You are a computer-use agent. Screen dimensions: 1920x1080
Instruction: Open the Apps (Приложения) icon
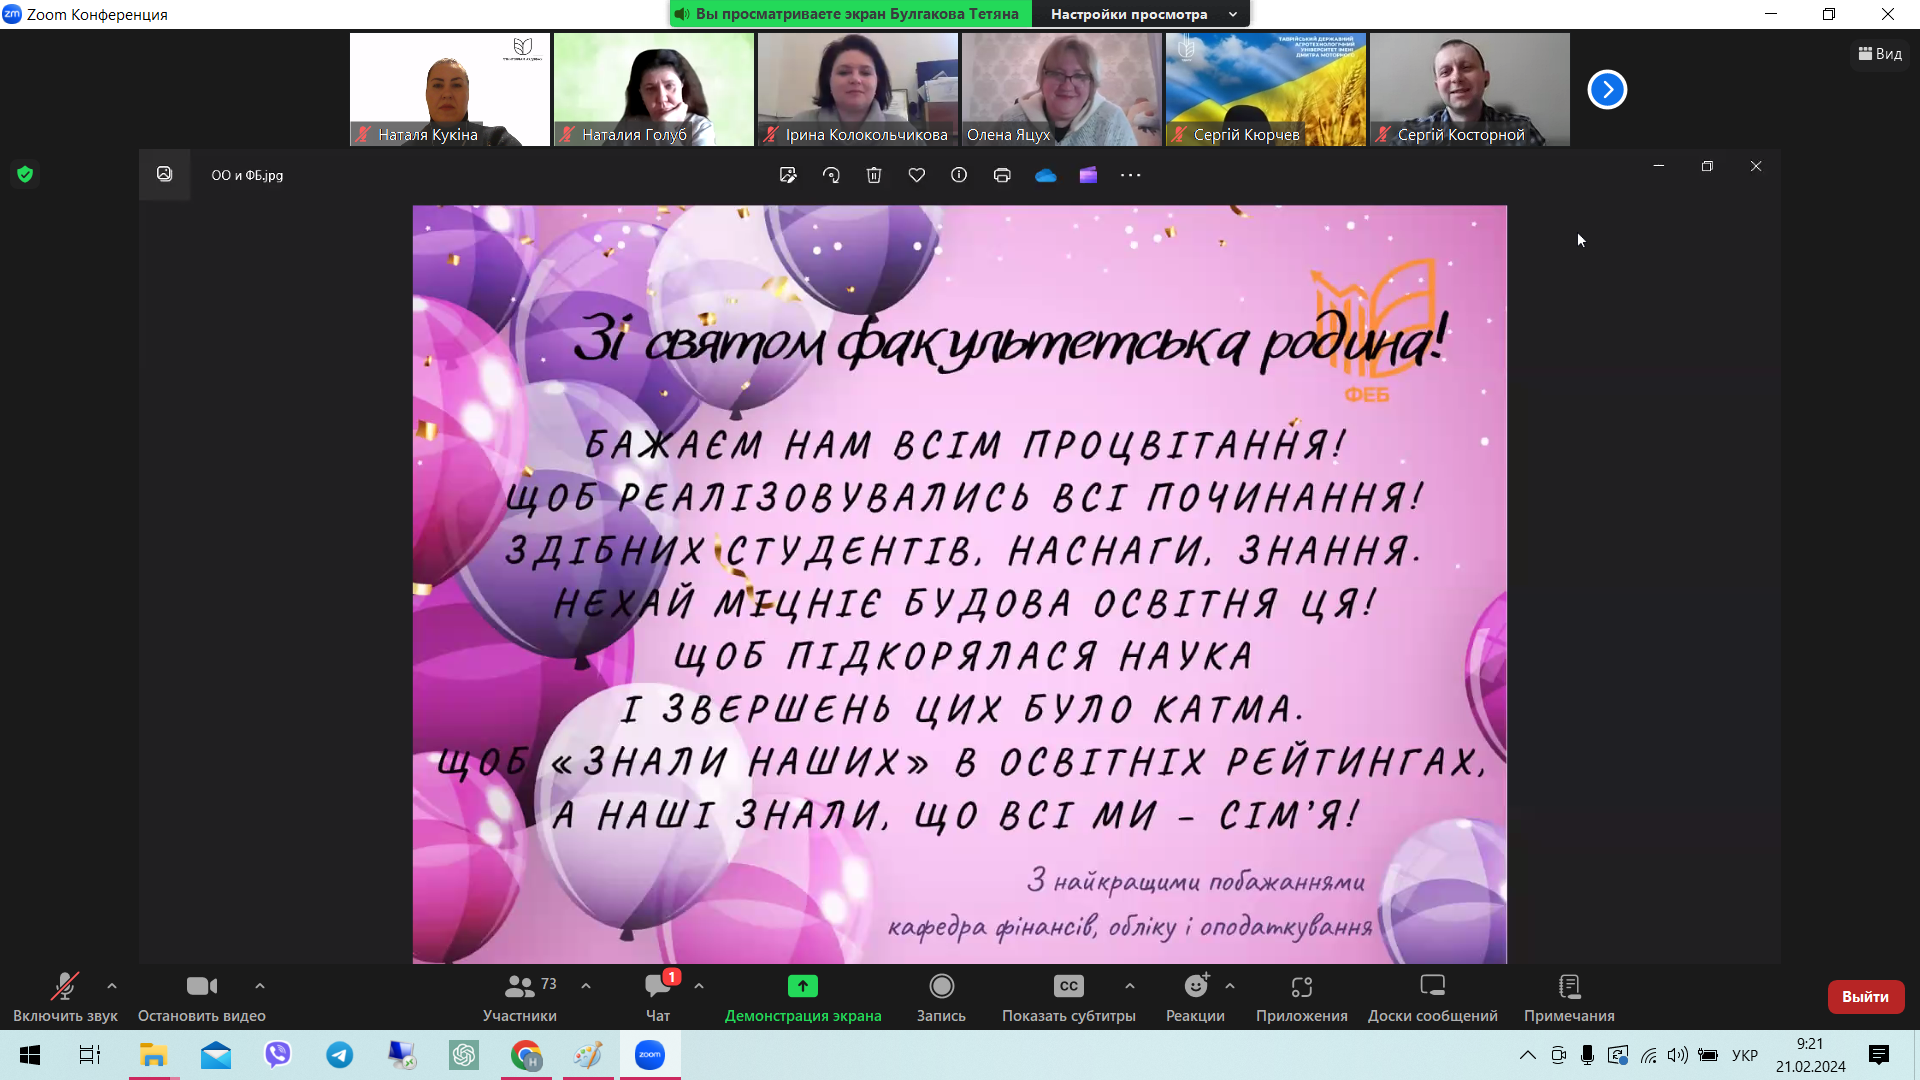click(1301, 987)
